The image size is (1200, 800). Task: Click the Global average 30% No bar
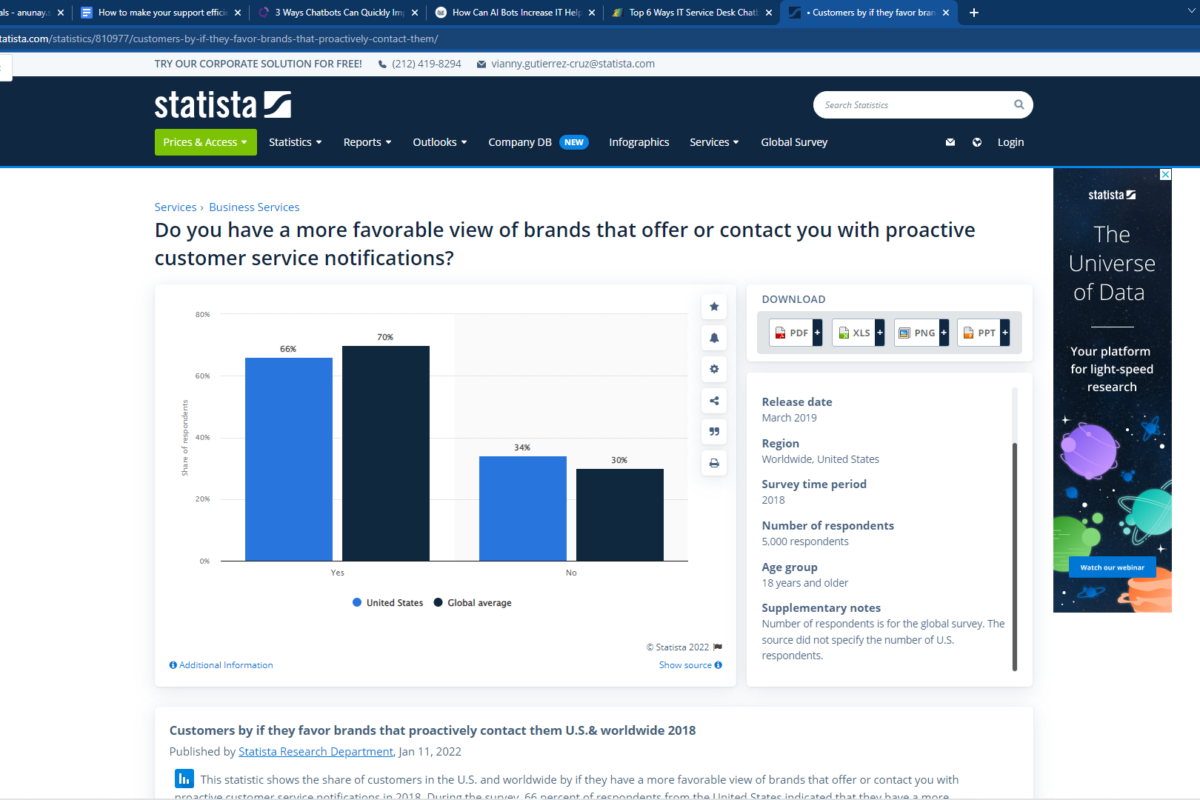pyautogui.click(x=620, y=515)
